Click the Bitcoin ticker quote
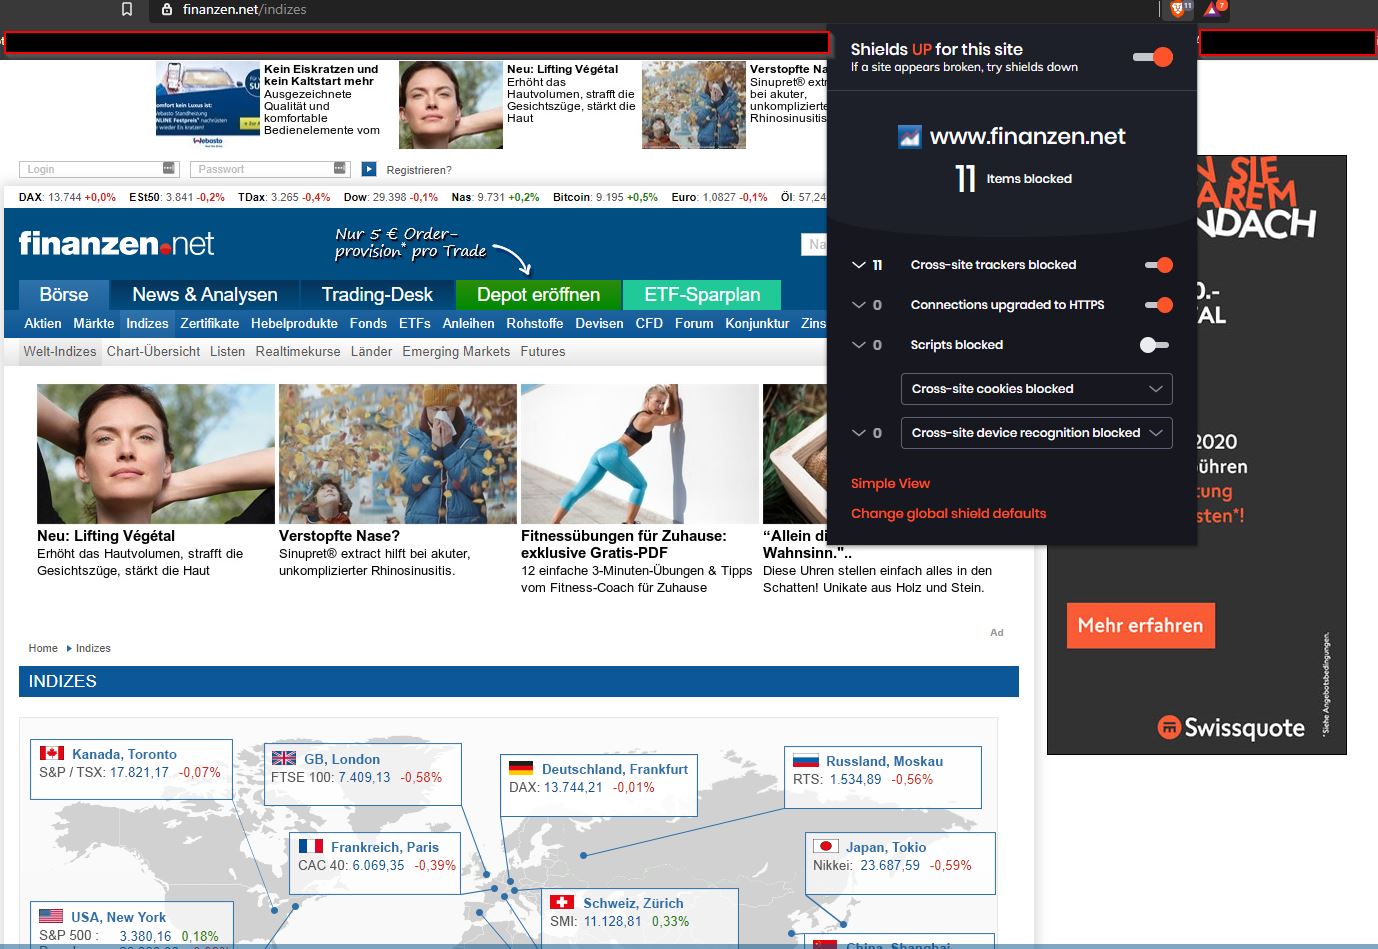Viewport: 1378px width, 949px height. point(605,197)
